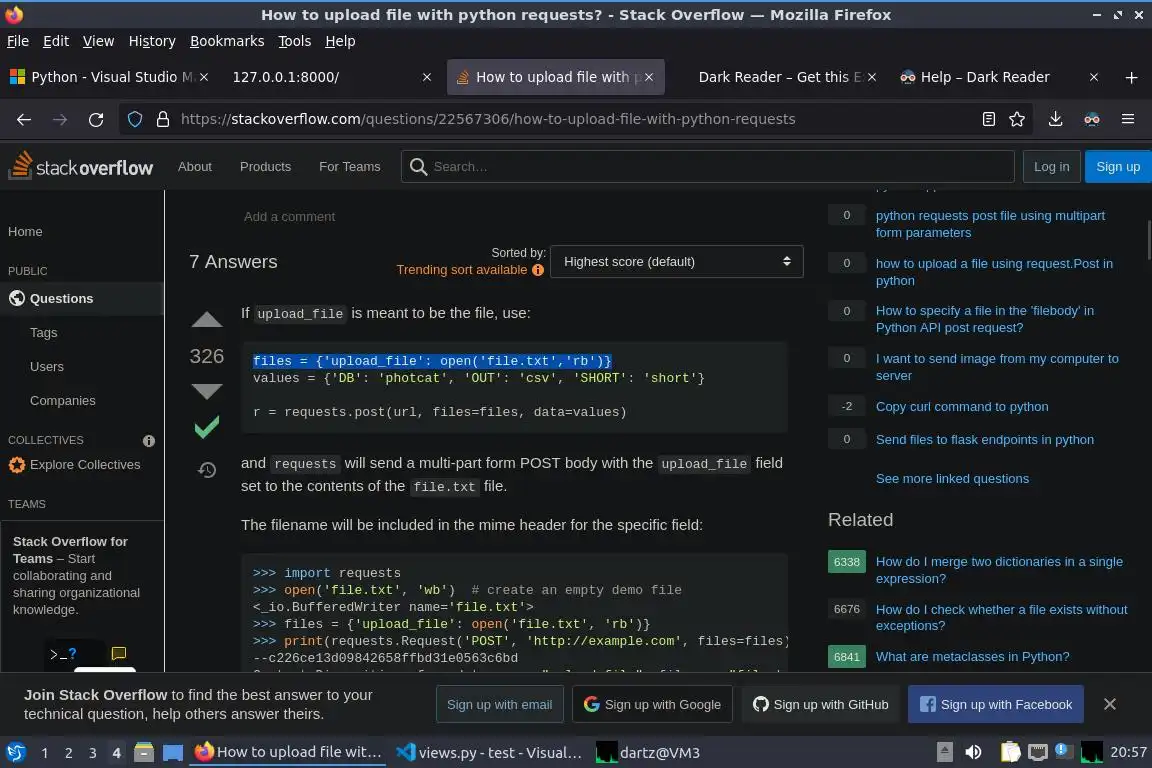Downvote the answer with down arrow

point(206,391)
